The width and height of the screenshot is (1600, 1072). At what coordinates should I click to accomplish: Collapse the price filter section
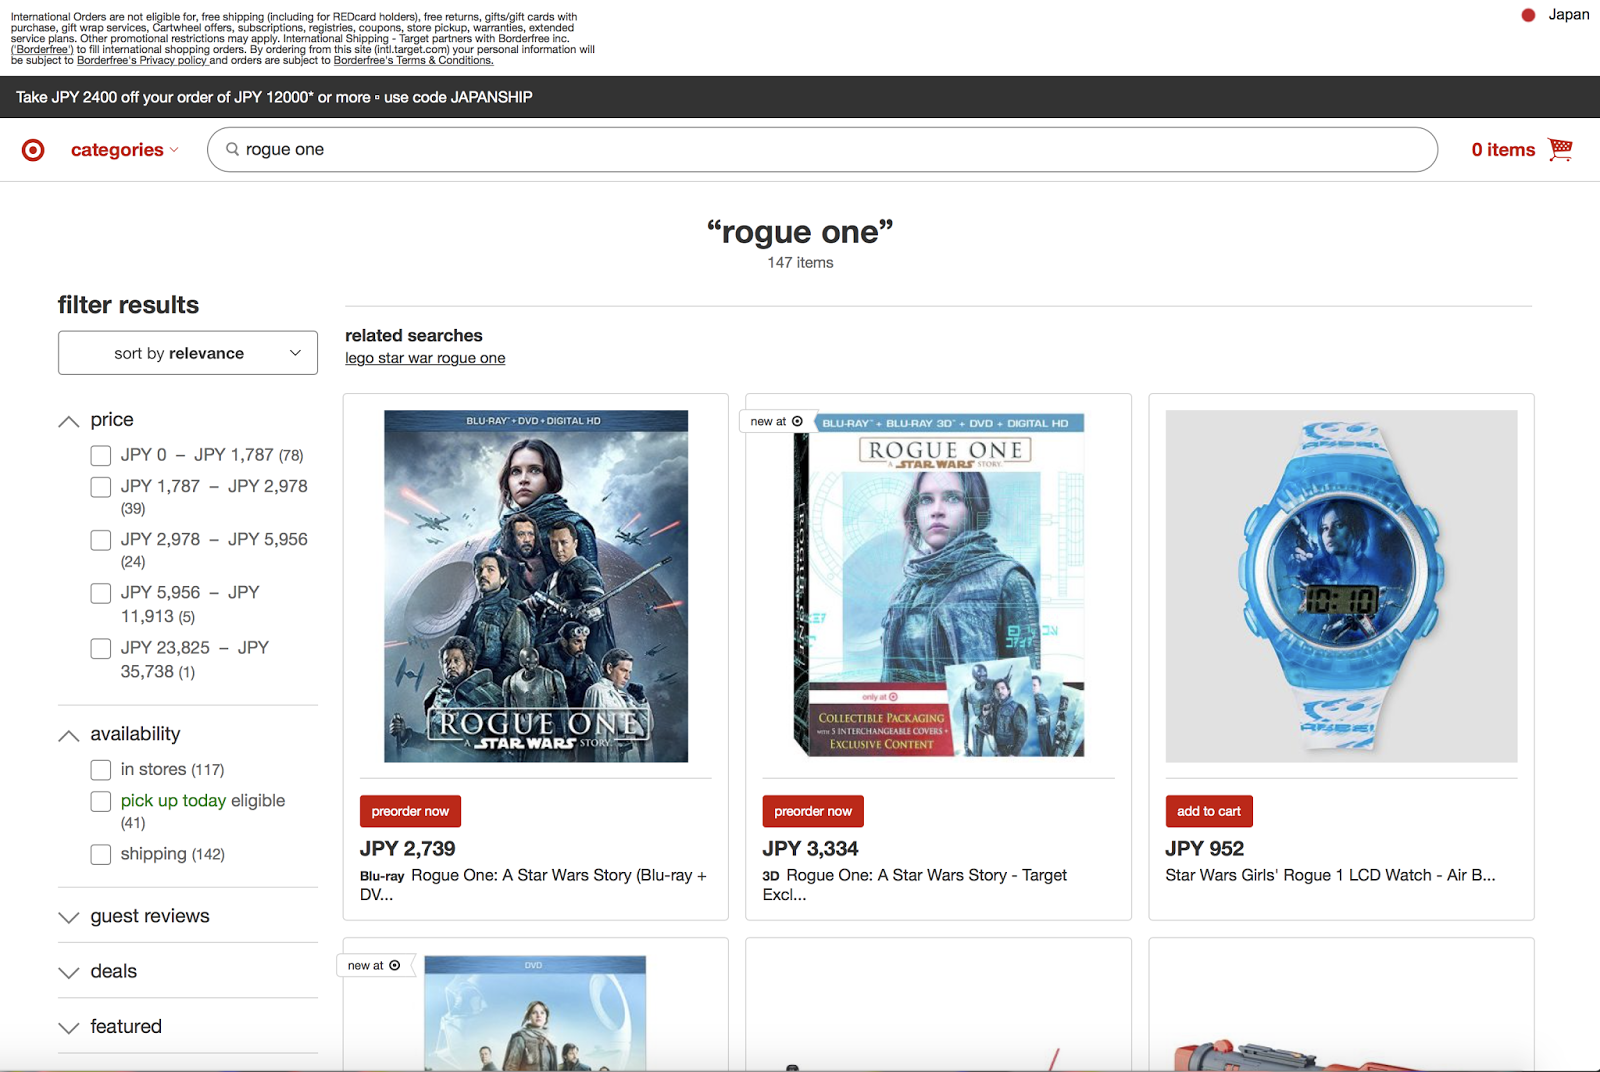tap(69, 421)
